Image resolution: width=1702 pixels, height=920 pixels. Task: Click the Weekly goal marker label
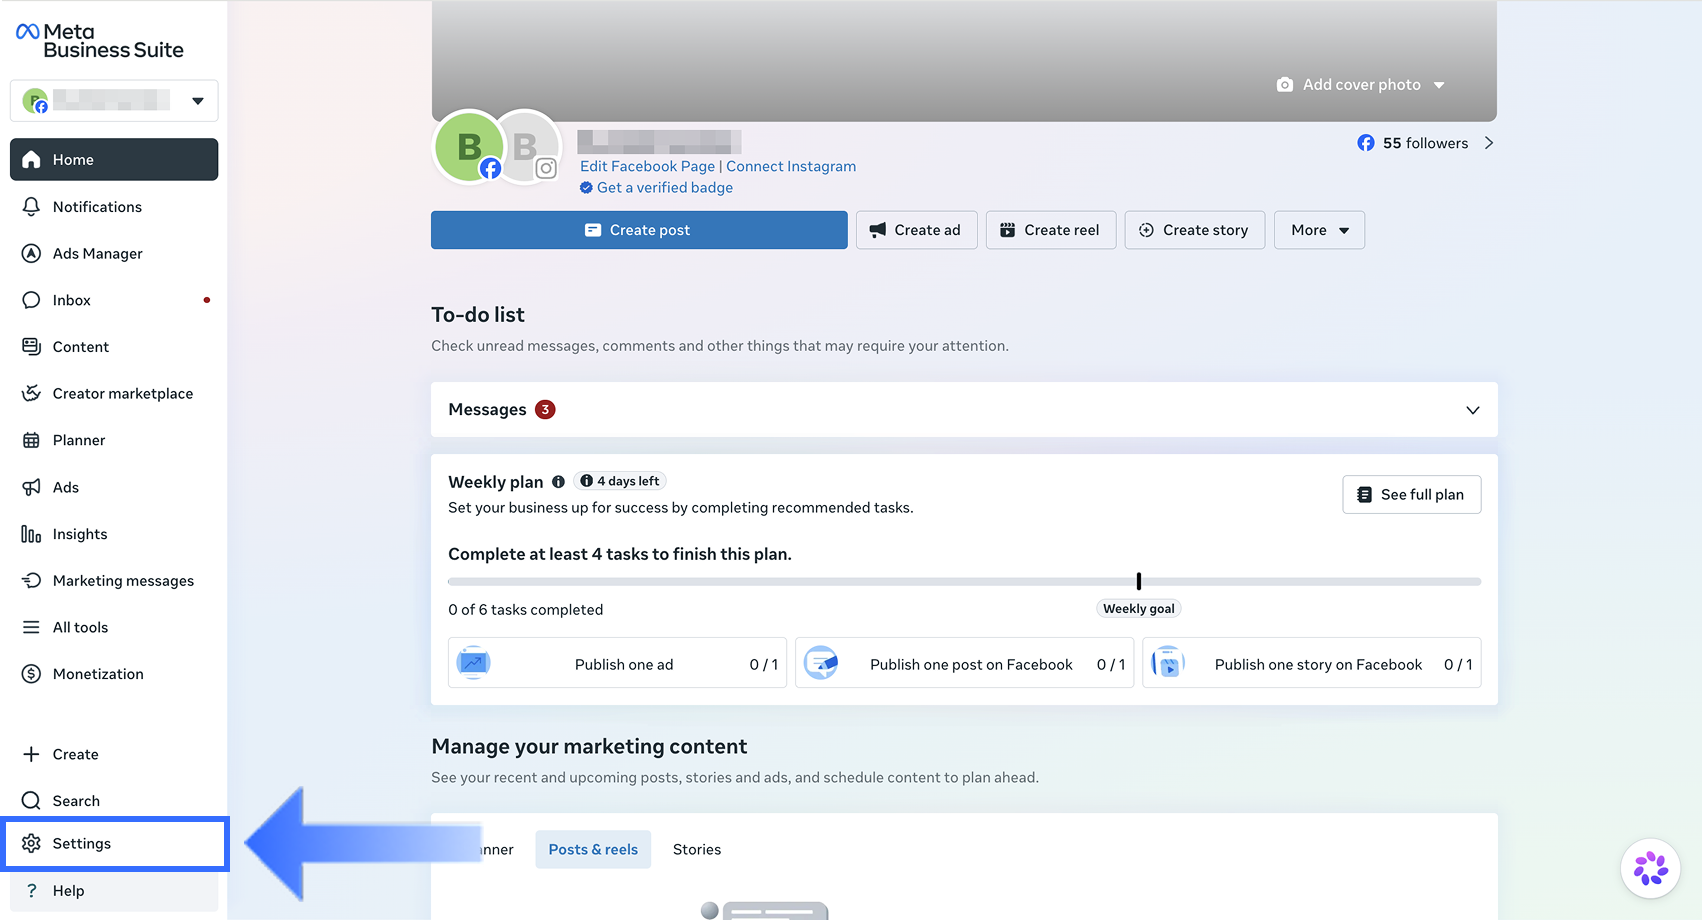(x=1139, y=609)
